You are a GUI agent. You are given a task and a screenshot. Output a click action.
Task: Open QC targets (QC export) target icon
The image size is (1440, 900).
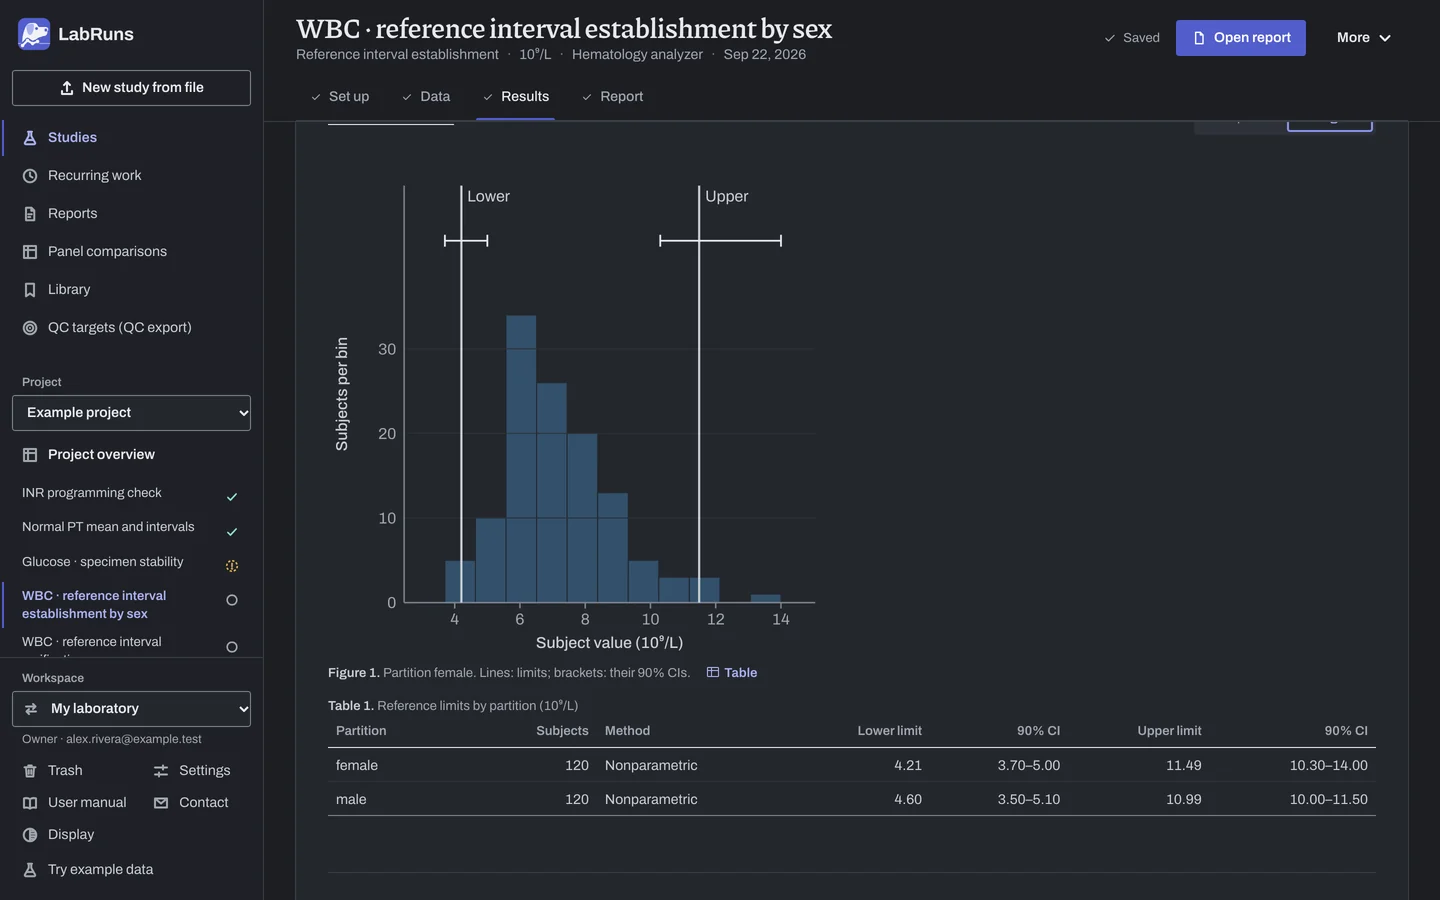(30, 328)
